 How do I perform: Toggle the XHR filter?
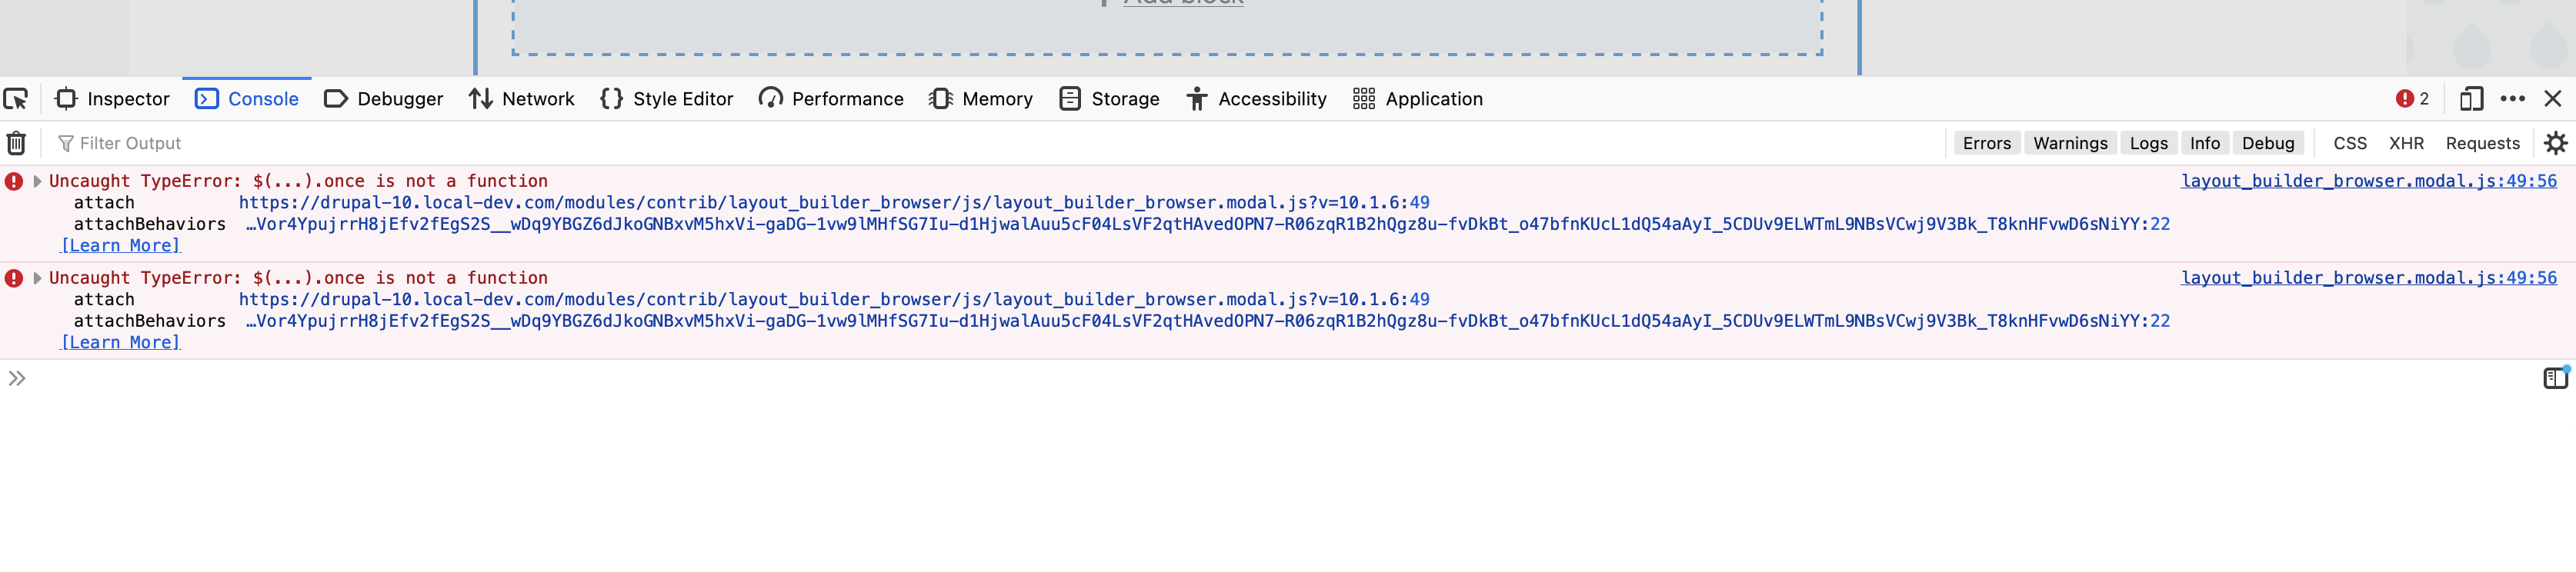click(2406, 143)
